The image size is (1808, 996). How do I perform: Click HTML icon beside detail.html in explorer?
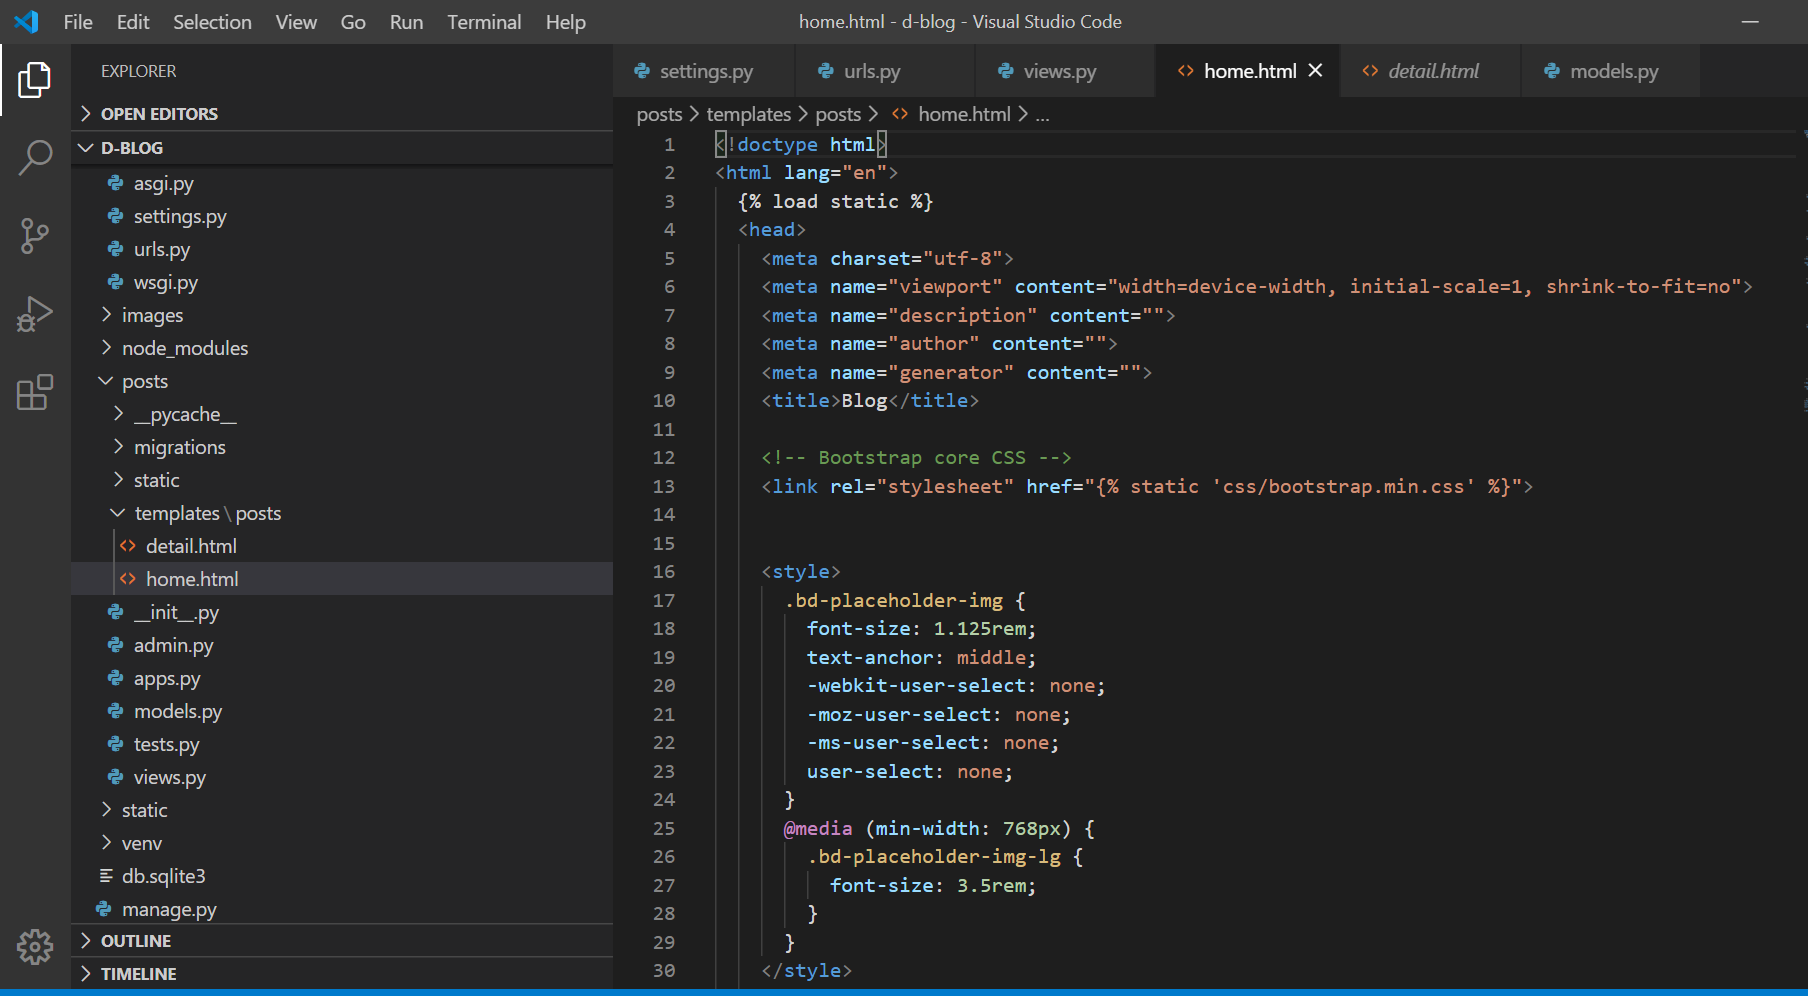tap(128, 546)
